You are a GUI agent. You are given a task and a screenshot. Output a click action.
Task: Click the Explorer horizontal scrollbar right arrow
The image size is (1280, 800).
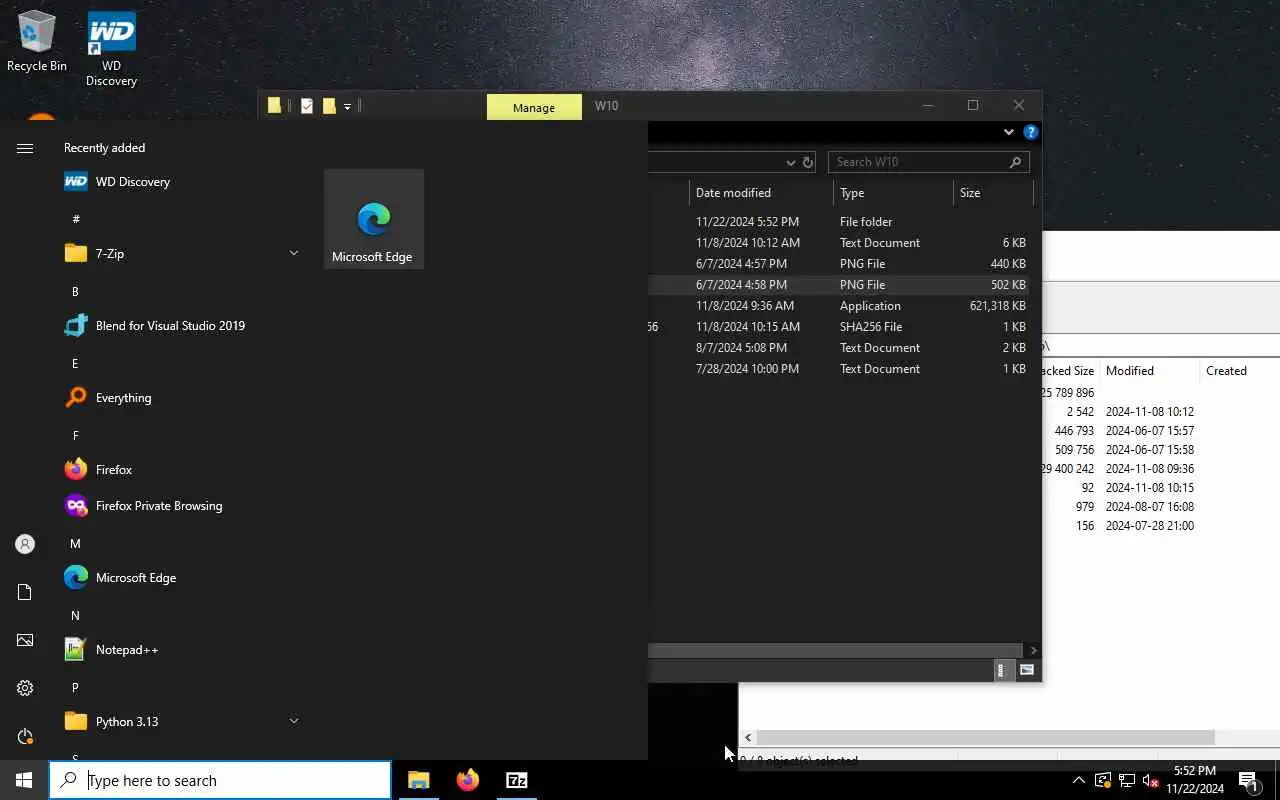pyautogui.click(x=1033, y=650)
